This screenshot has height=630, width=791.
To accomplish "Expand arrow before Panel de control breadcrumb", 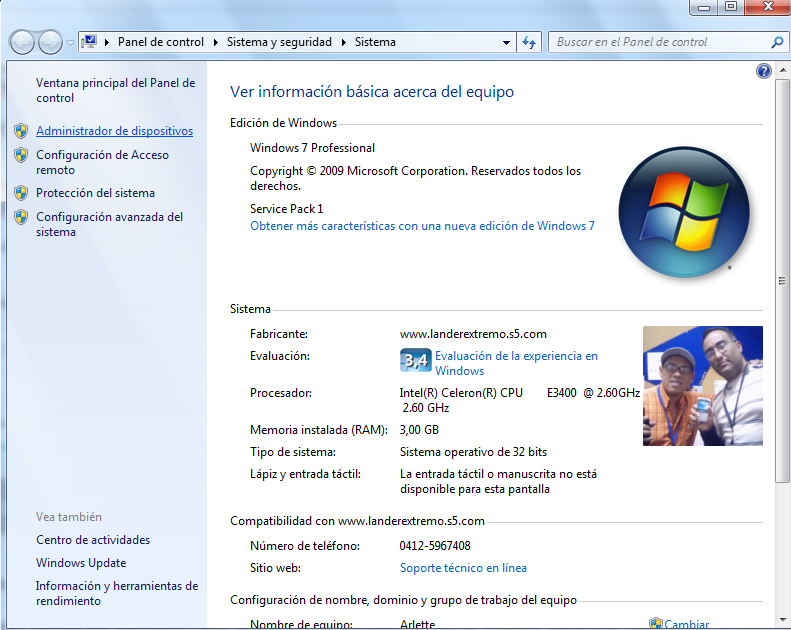I will click(x=107, y=42).
